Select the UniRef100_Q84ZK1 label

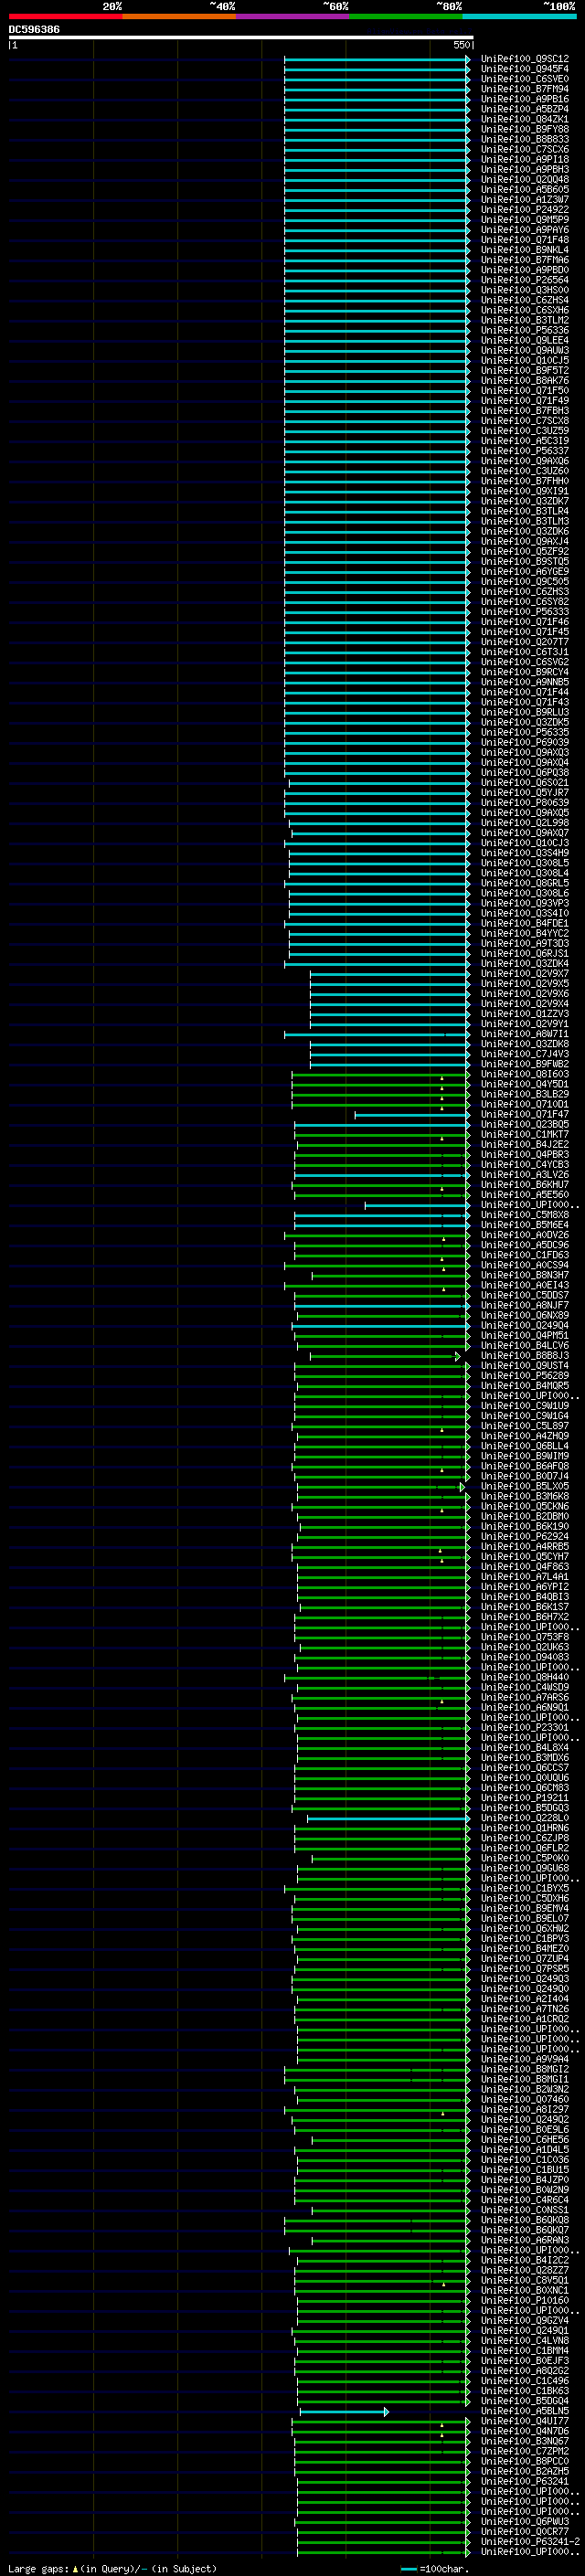[x=525, y=119]
